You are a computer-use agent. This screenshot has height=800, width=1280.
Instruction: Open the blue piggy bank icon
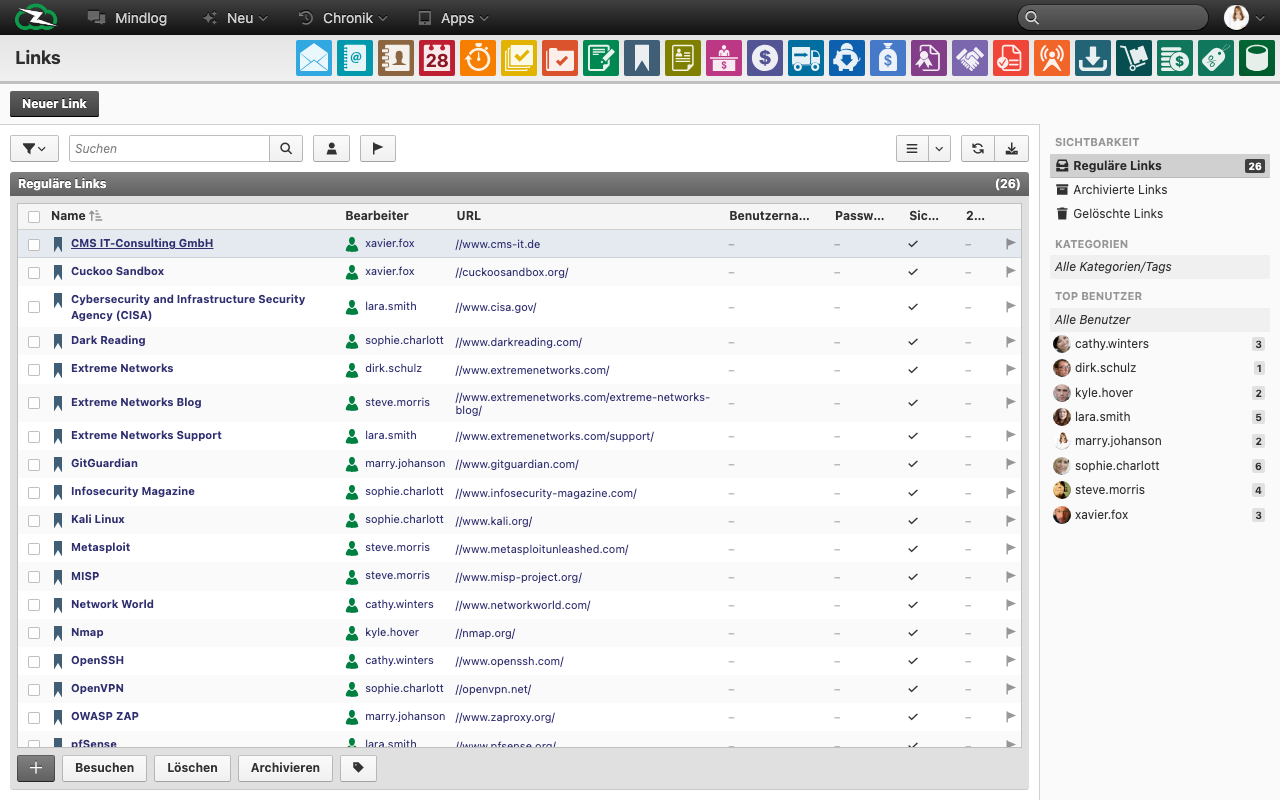pos(847,58)
